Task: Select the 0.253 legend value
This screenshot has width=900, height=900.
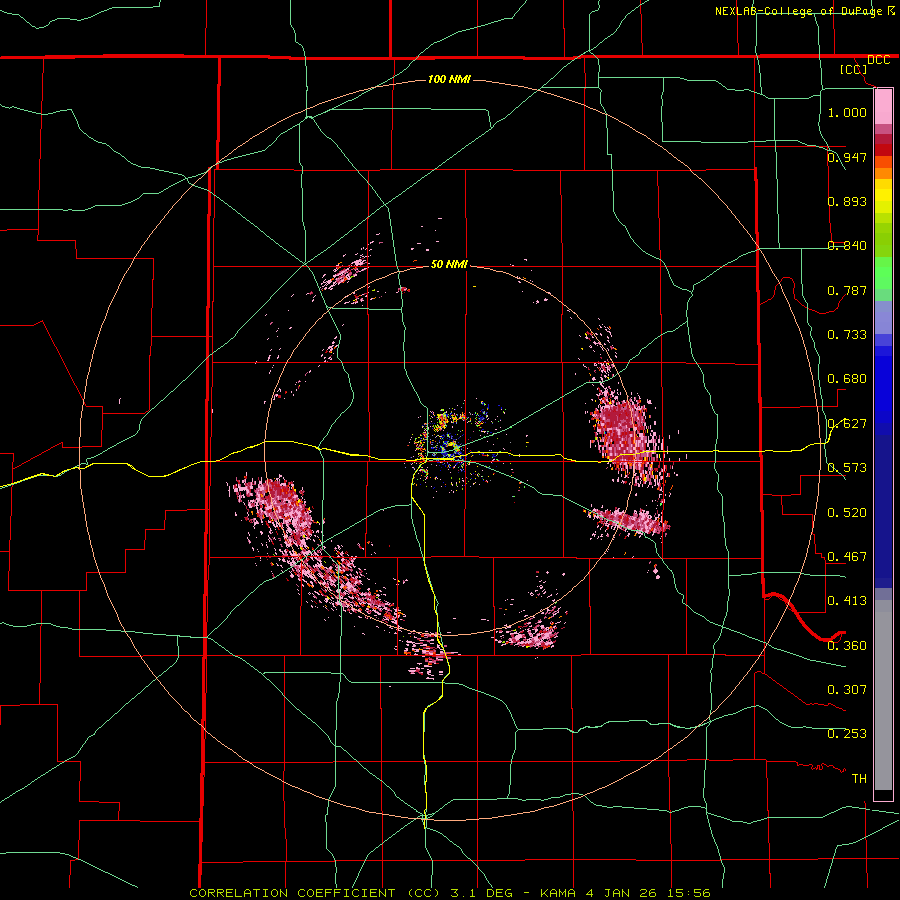Action: click(x=847, y=734)
